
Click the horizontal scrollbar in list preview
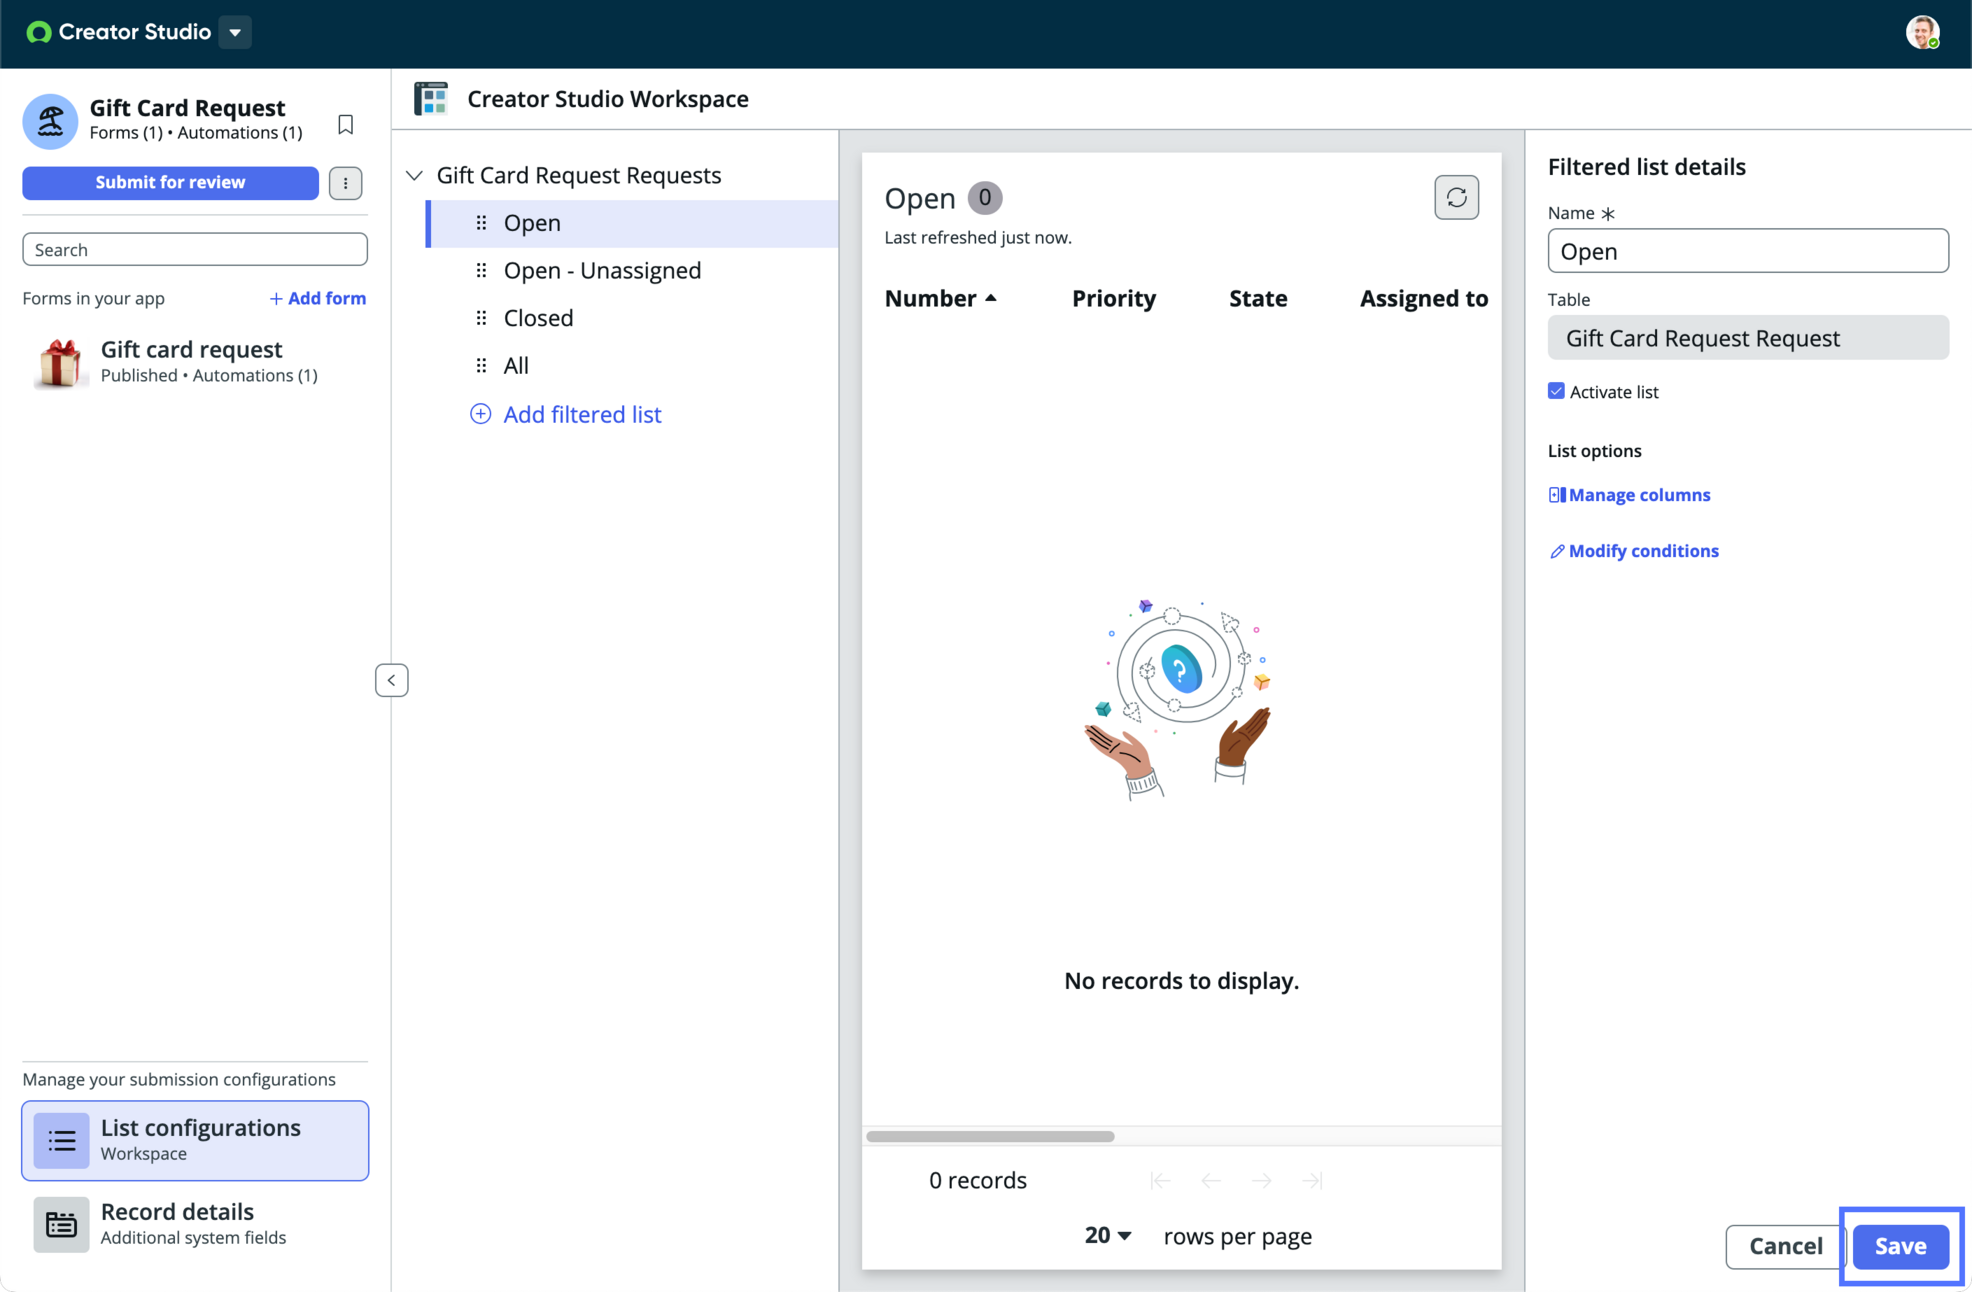[990, 1136]
